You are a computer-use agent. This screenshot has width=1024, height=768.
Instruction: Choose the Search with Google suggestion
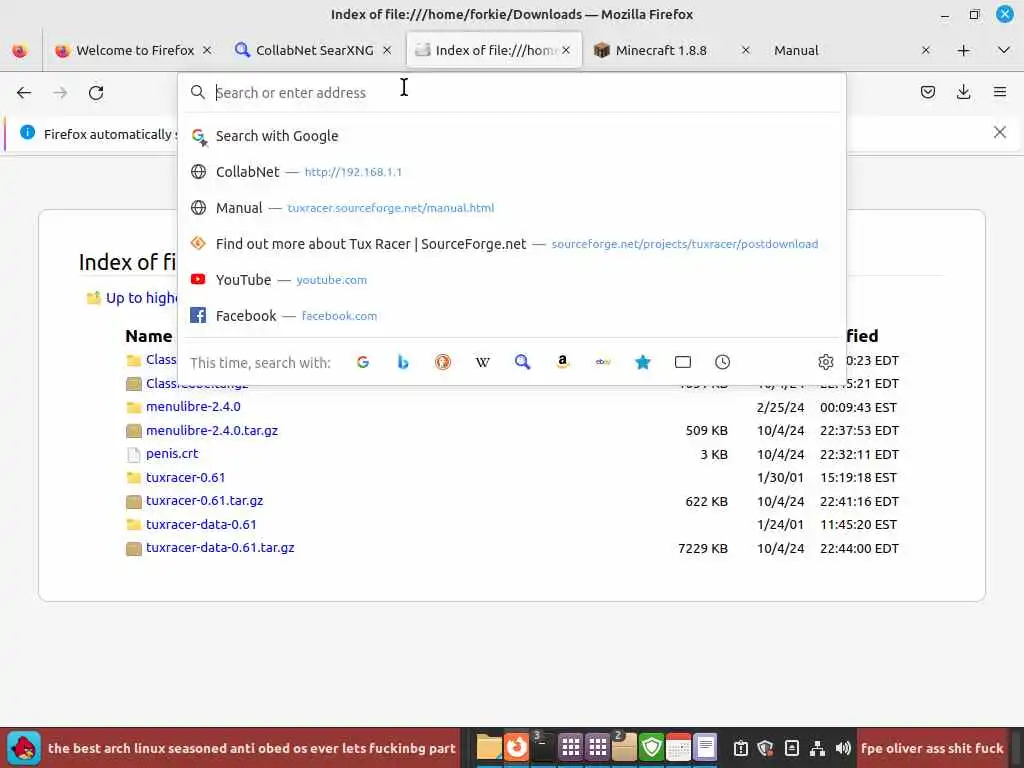tap(512, 136)
